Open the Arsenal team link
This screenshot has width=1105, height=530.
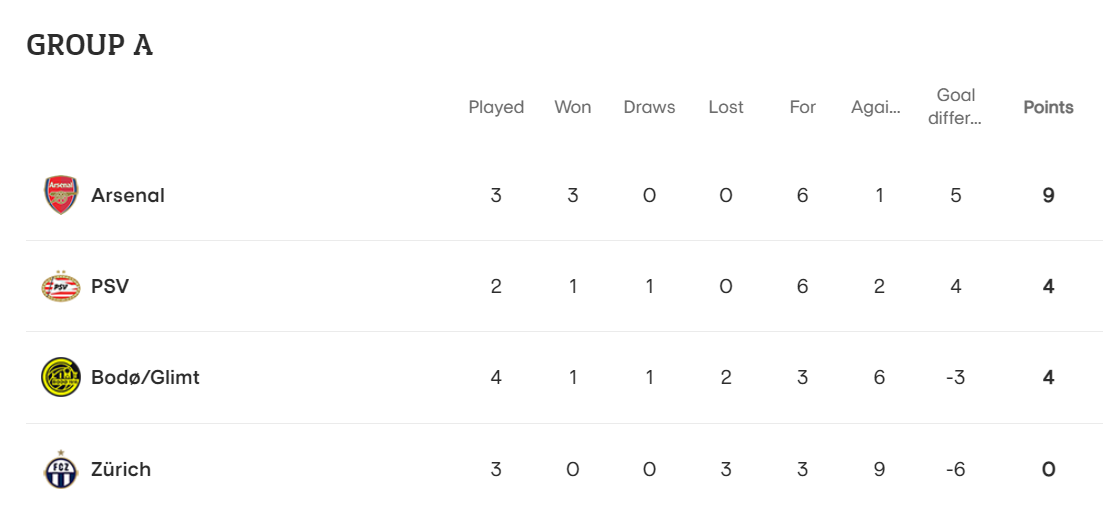coord(128,195)
